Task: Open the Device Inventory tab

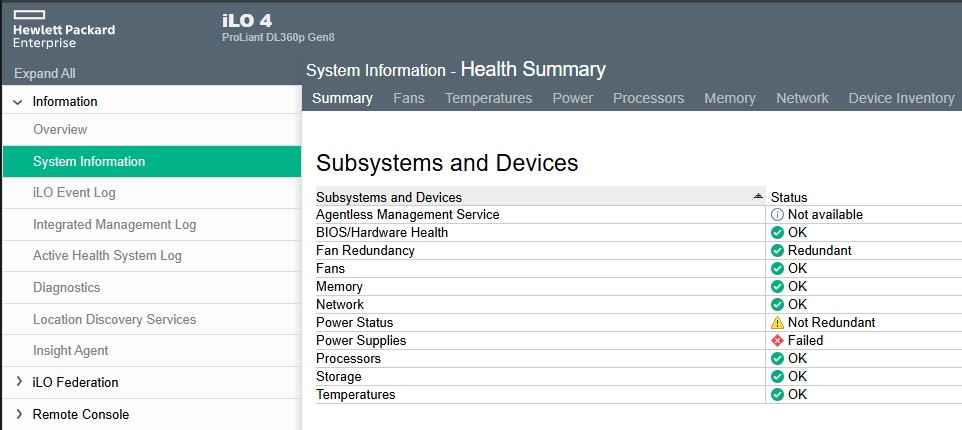Action: (901, 98)
